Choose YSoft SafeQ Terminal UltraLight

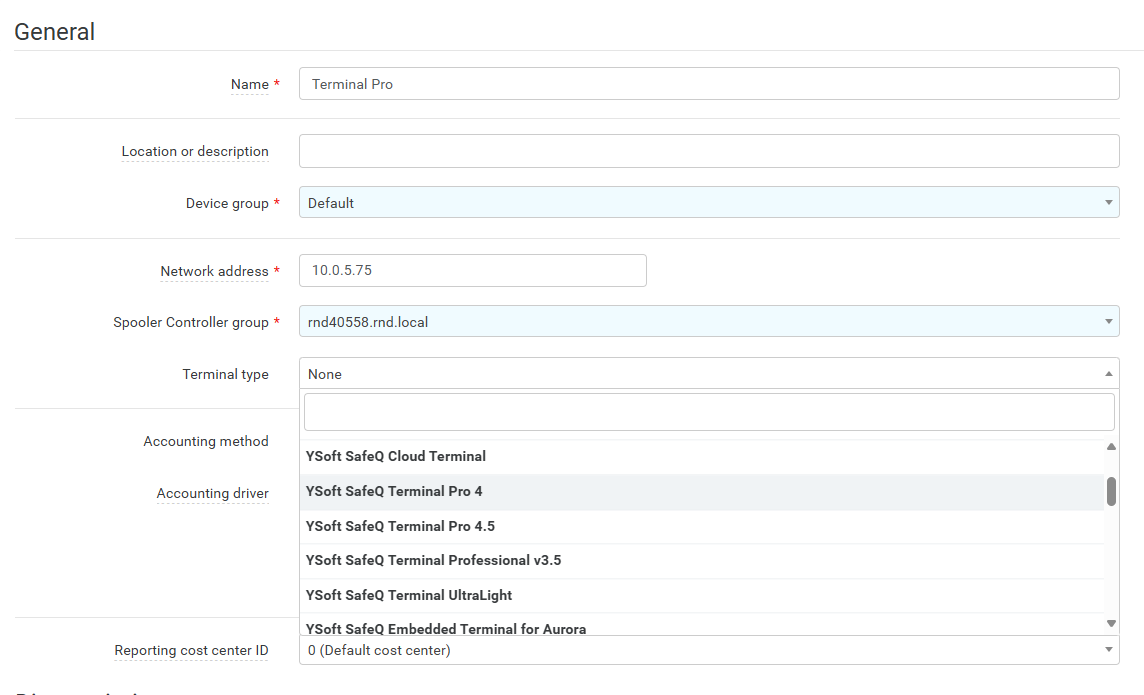tap(408, 595)
